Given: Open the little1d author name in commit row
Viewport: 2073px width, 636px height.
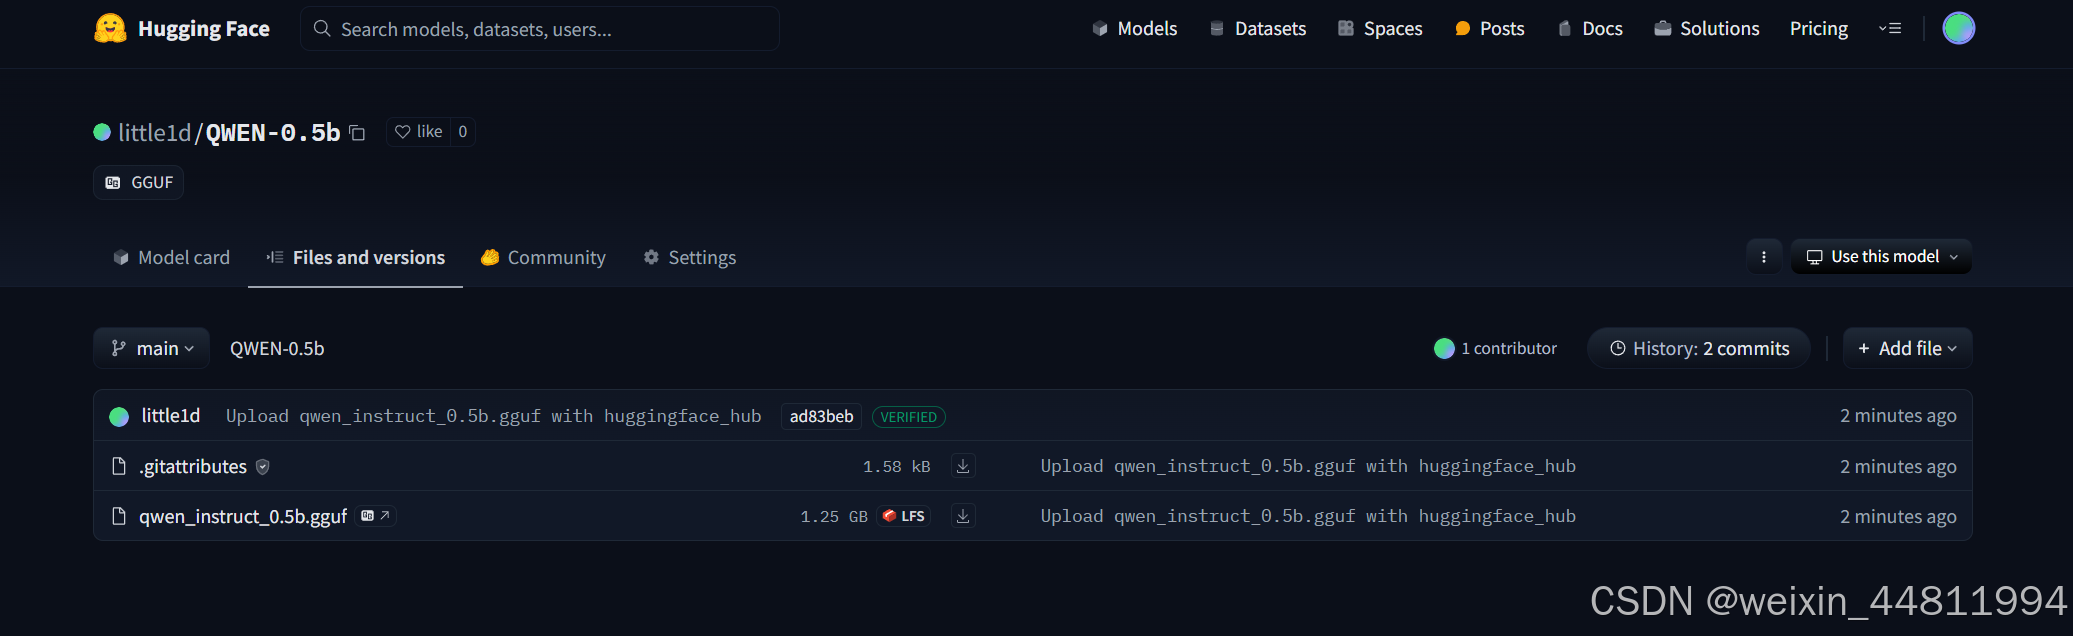Looking at the screenshot, I should point(171,415).
